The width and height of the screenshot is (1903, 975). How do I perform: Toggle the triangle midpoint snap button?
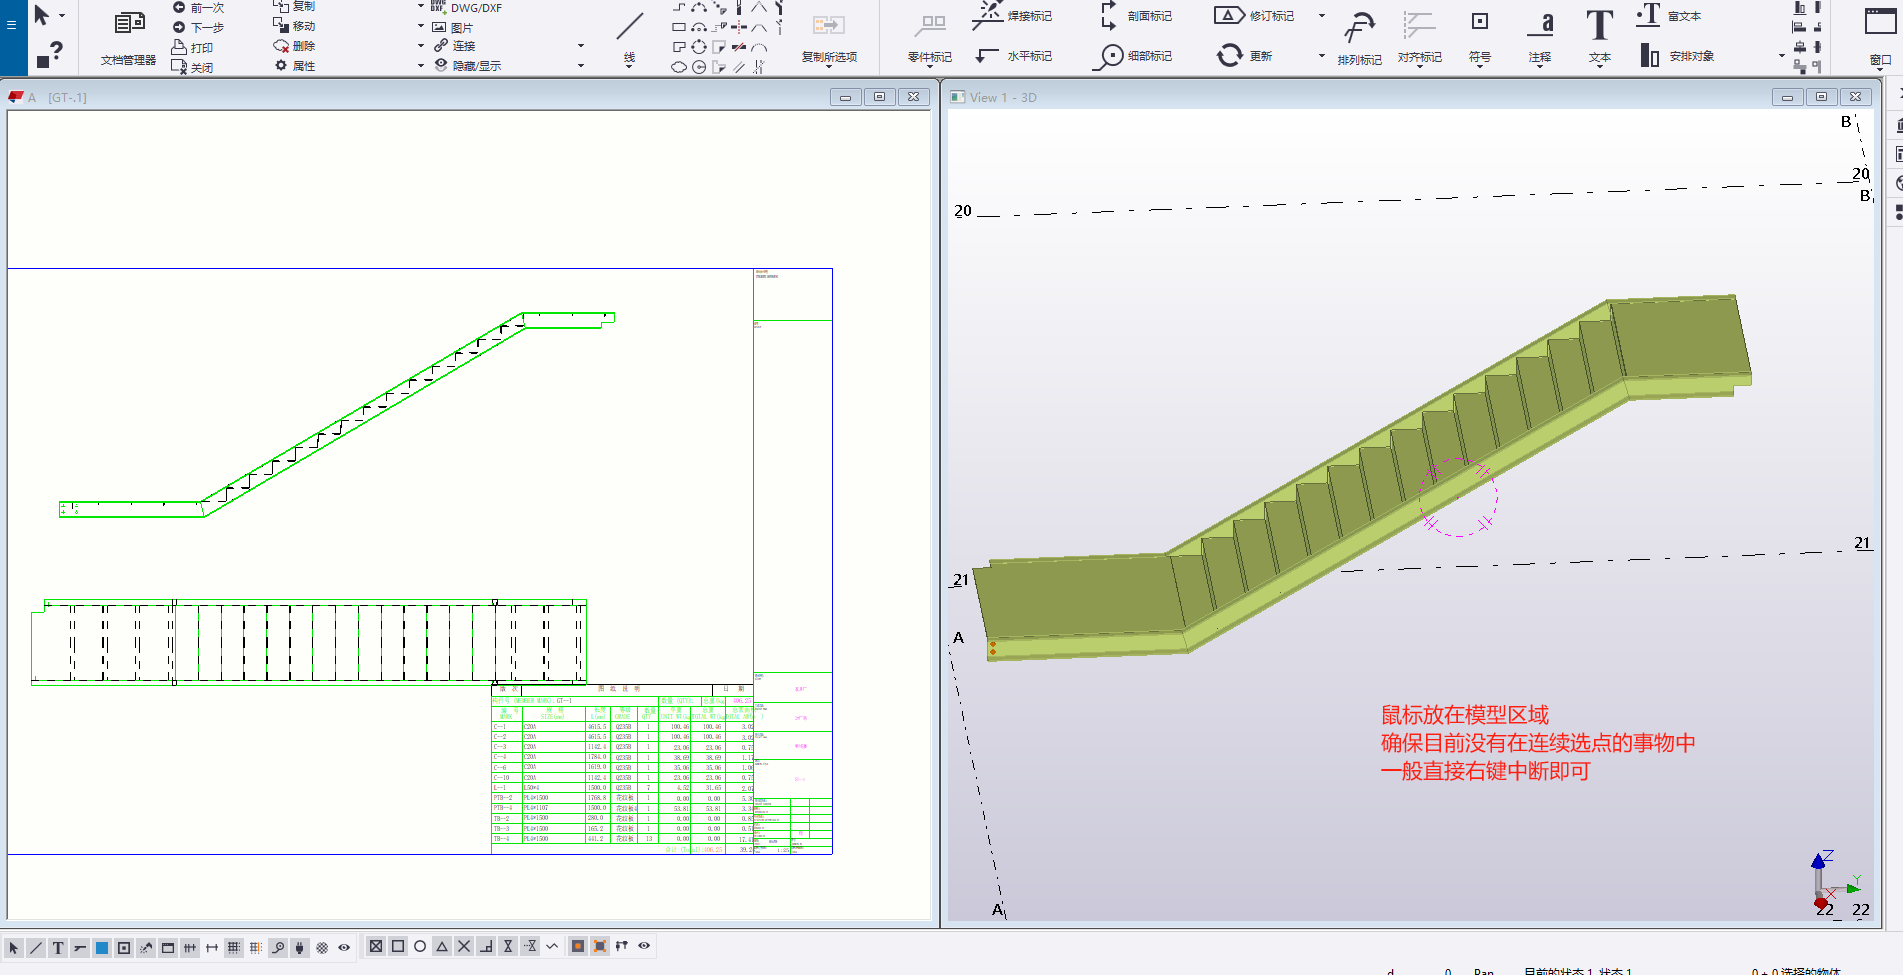(x=442, y=946)
